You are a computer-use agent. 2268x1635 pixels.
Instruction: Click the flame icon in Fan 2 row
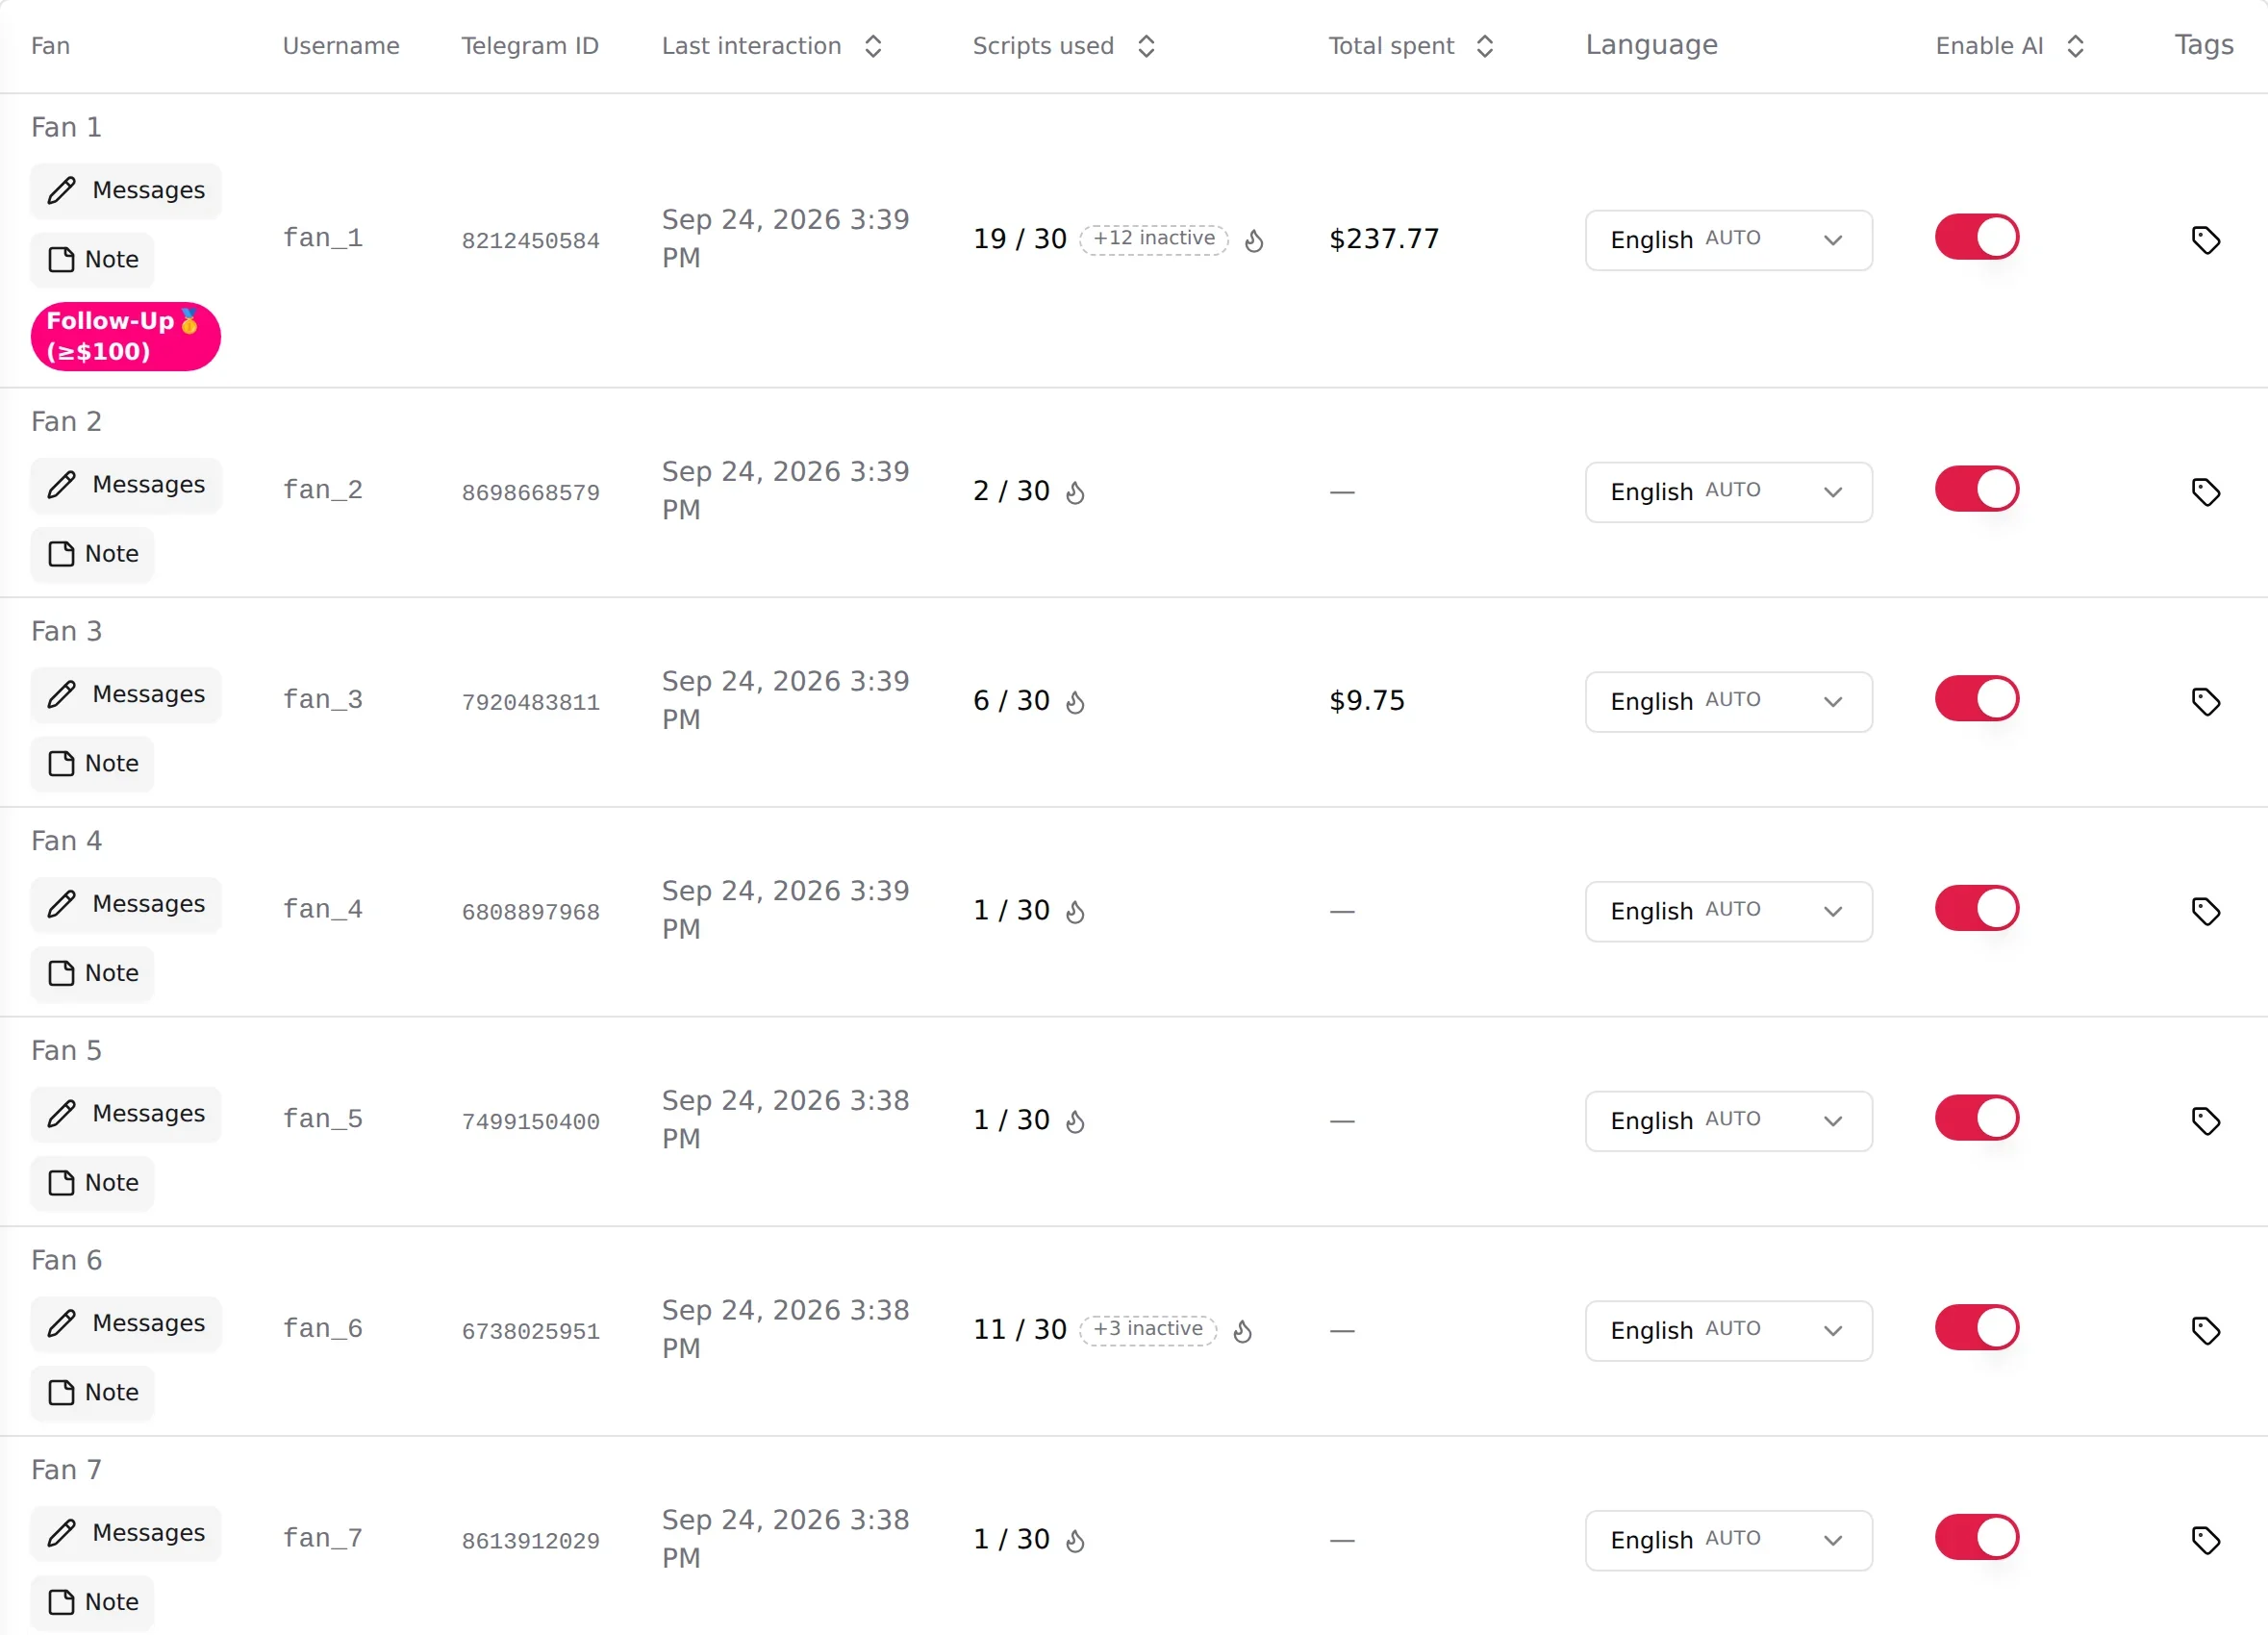(x=1075, y=492)
